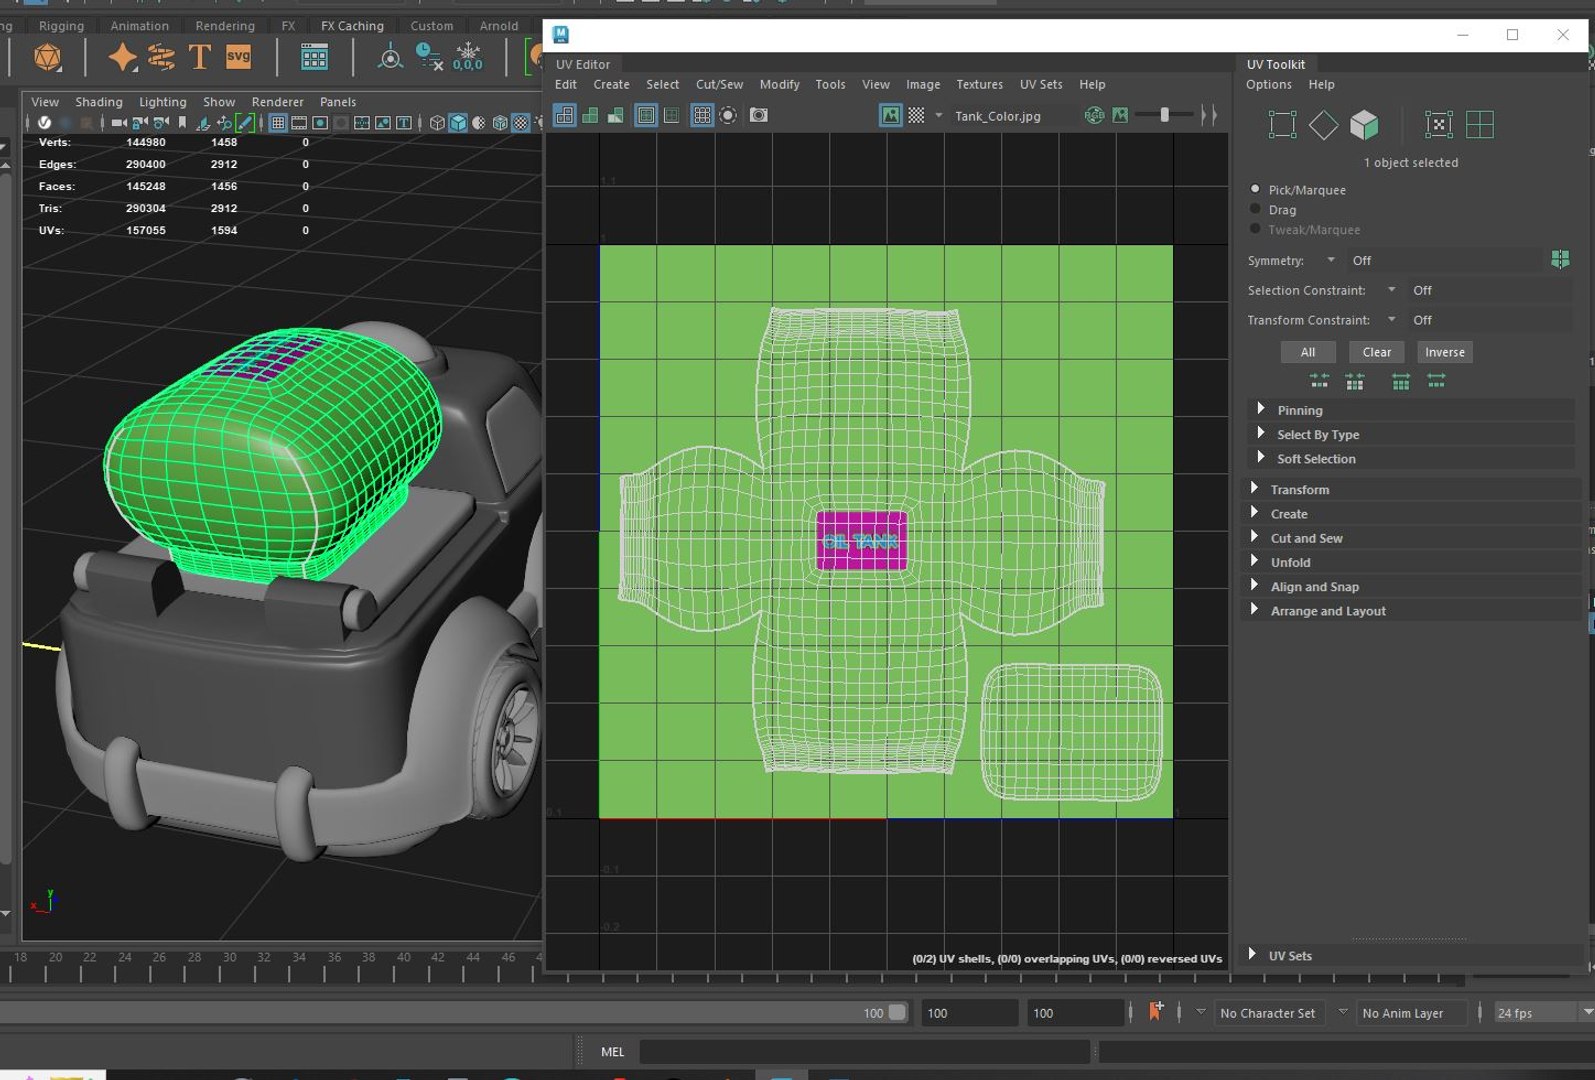Click the smooth shade cube icon in viewport
This screenshot has height=1080, width=1595.
(458, 123)
